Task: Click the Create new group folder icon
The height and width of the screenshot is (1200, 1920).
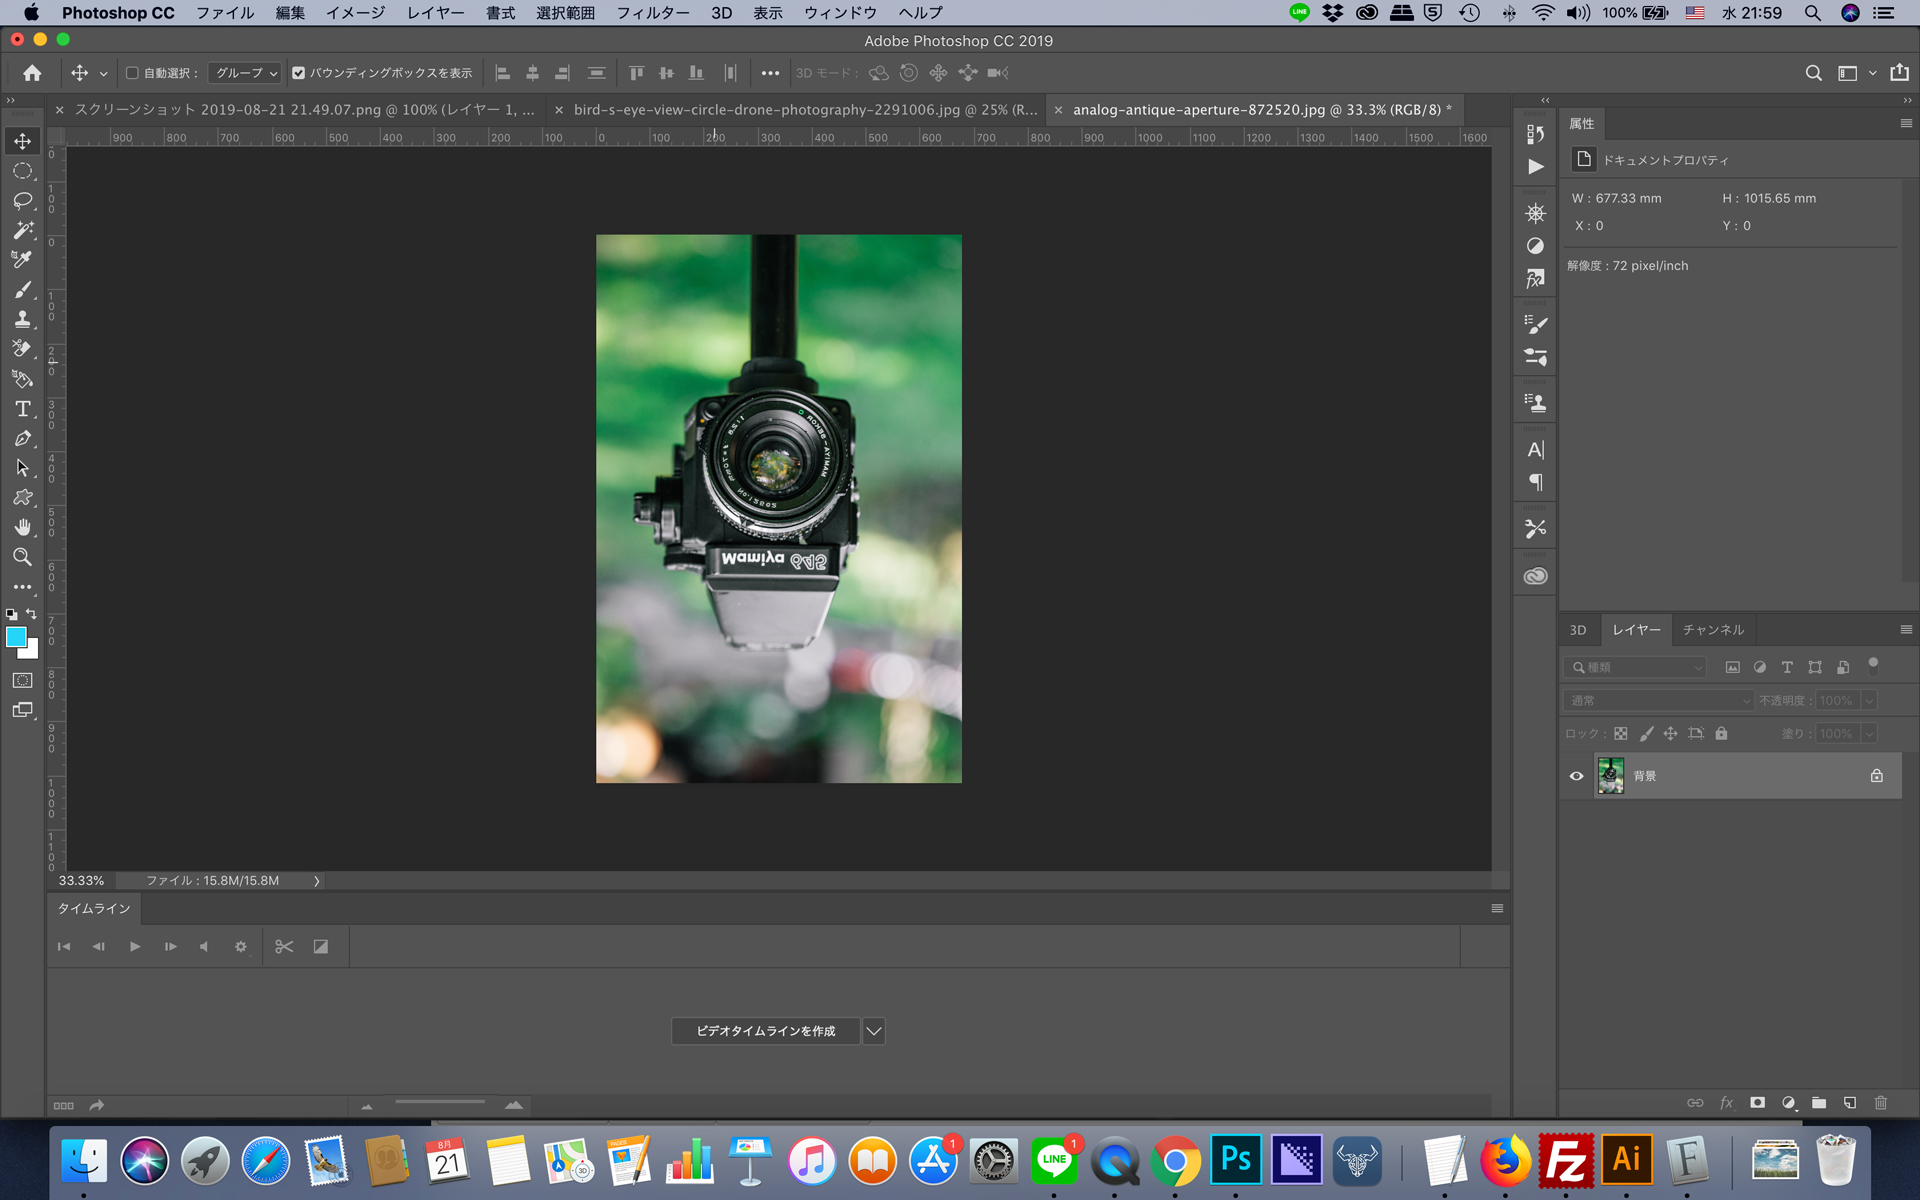Action: [x=1819, y=1103]
